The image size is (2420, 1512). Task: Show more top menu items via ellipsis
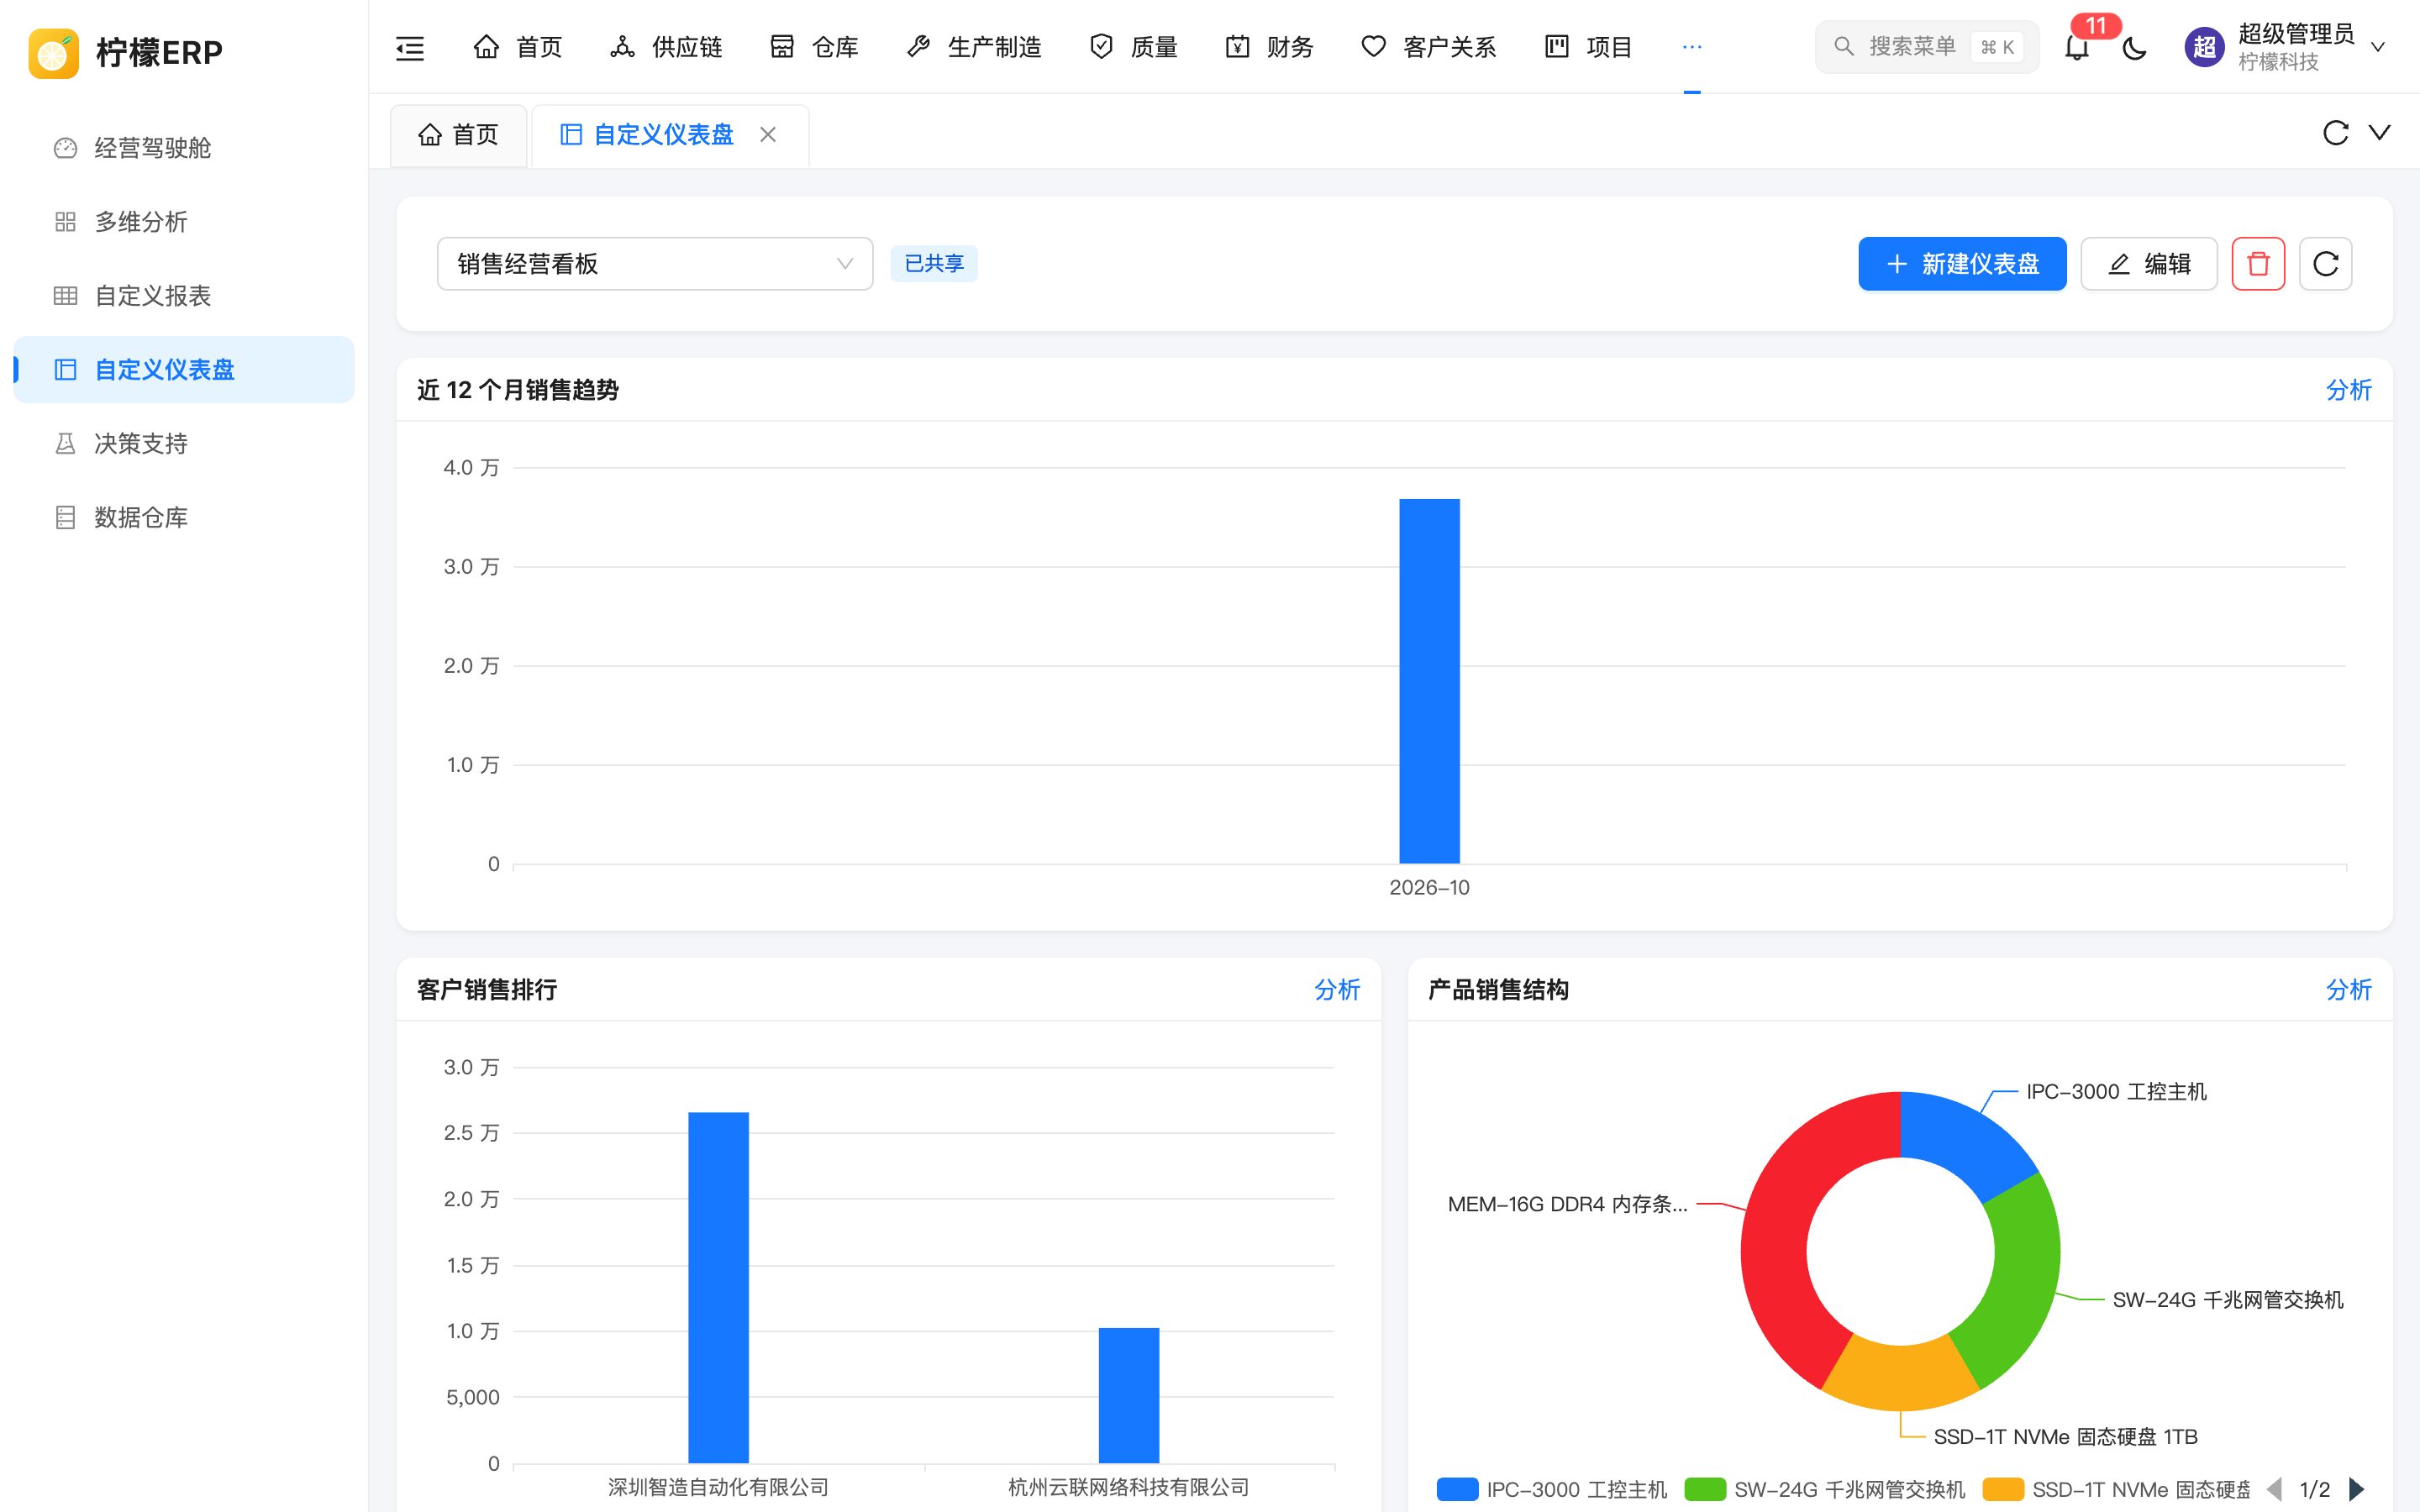(1692, 47)
